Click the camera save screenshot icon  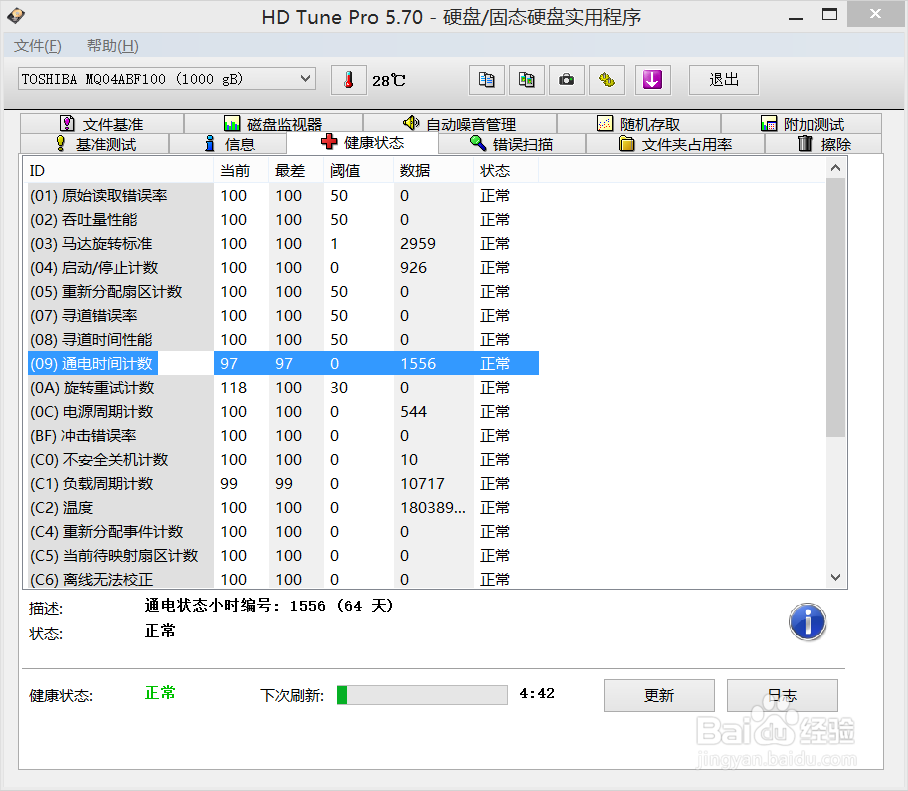tap(566, 80)
